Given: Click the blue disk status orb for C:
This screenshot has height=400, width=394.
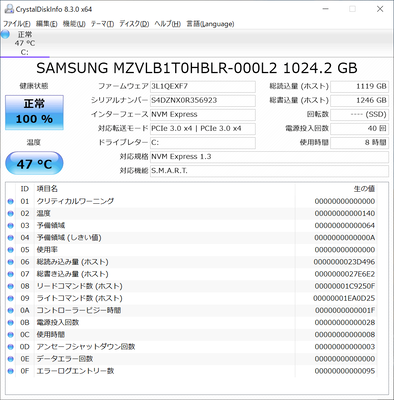Looking at the screenshot, I should click(5, 34).
